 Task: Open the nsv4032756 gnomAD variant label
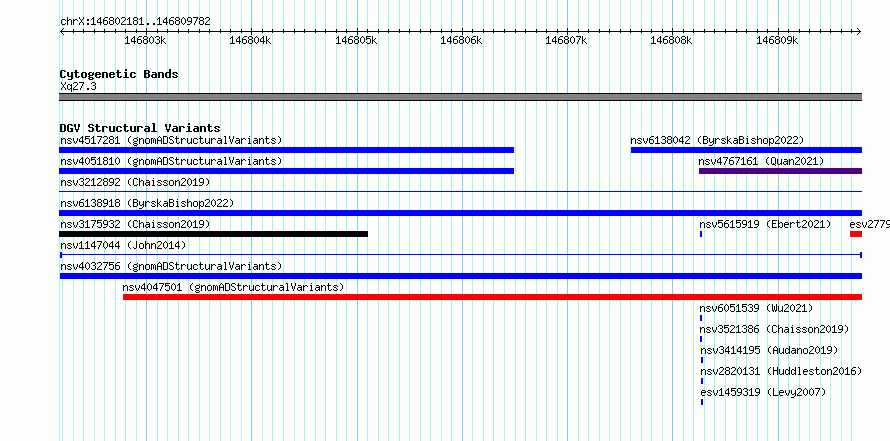click(x=171, y=266)
